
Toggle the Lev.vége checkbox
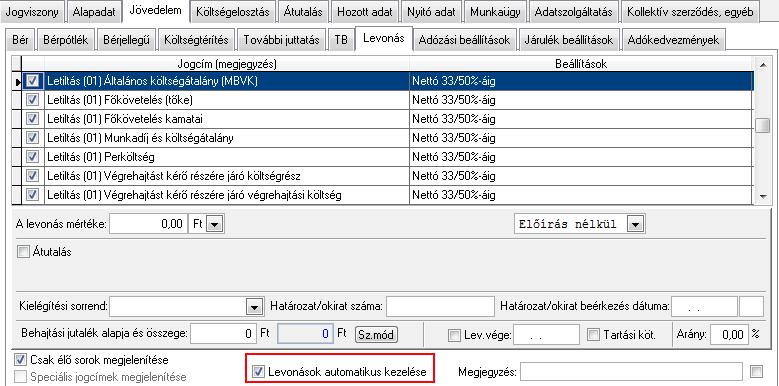point(454,335)
